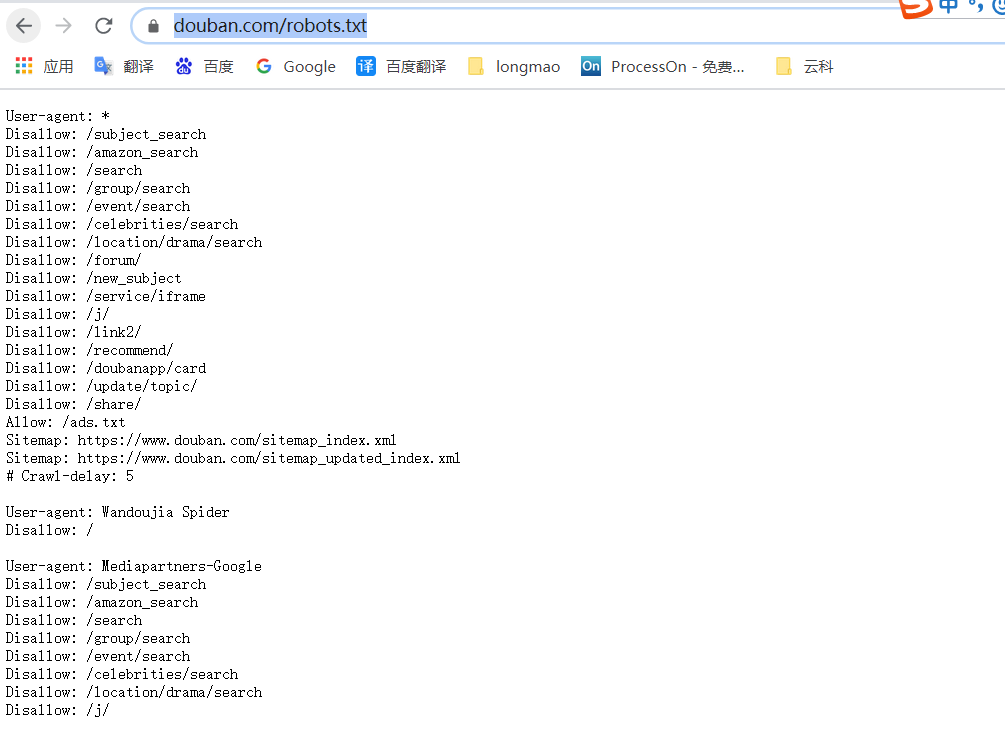Click the browser forward arrow

click(63, 26)
